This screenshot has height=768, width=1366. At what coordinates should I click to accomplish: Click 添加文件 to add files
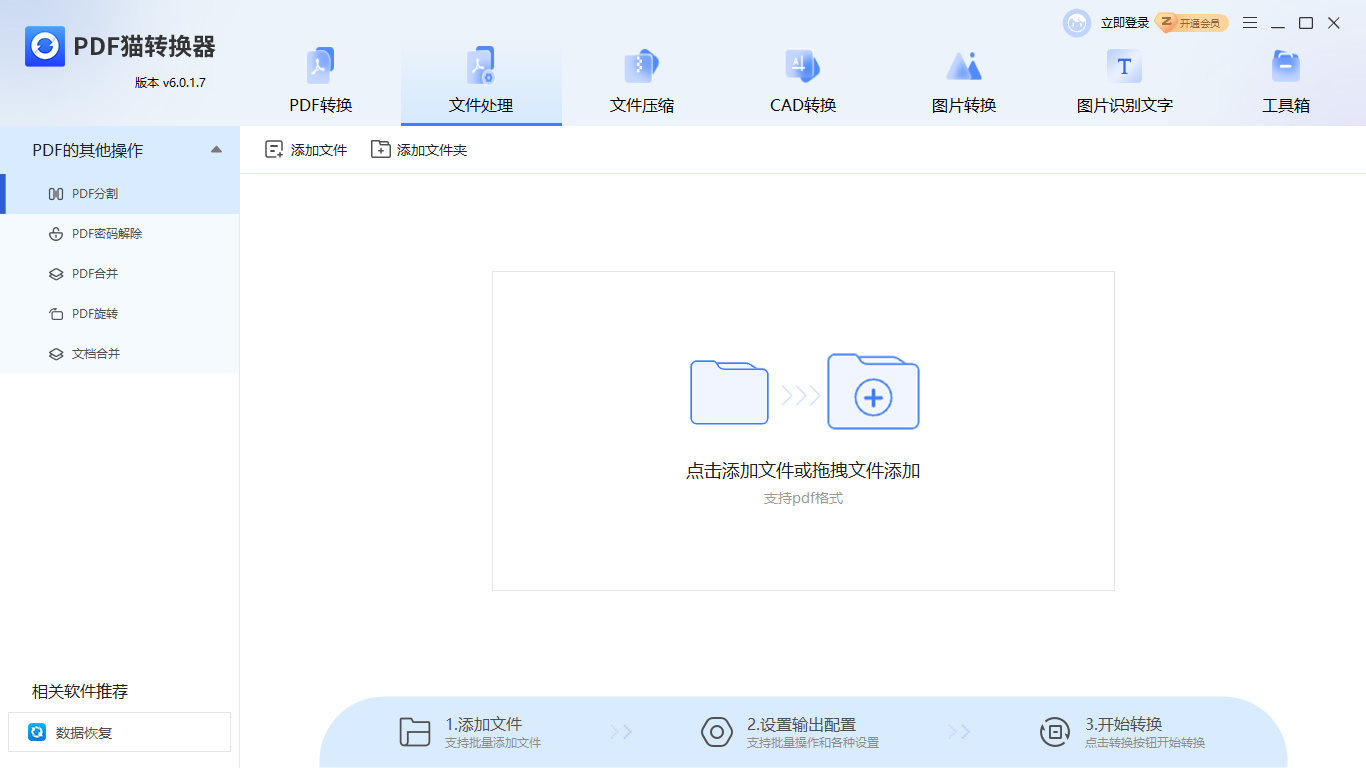coord(305,149)
